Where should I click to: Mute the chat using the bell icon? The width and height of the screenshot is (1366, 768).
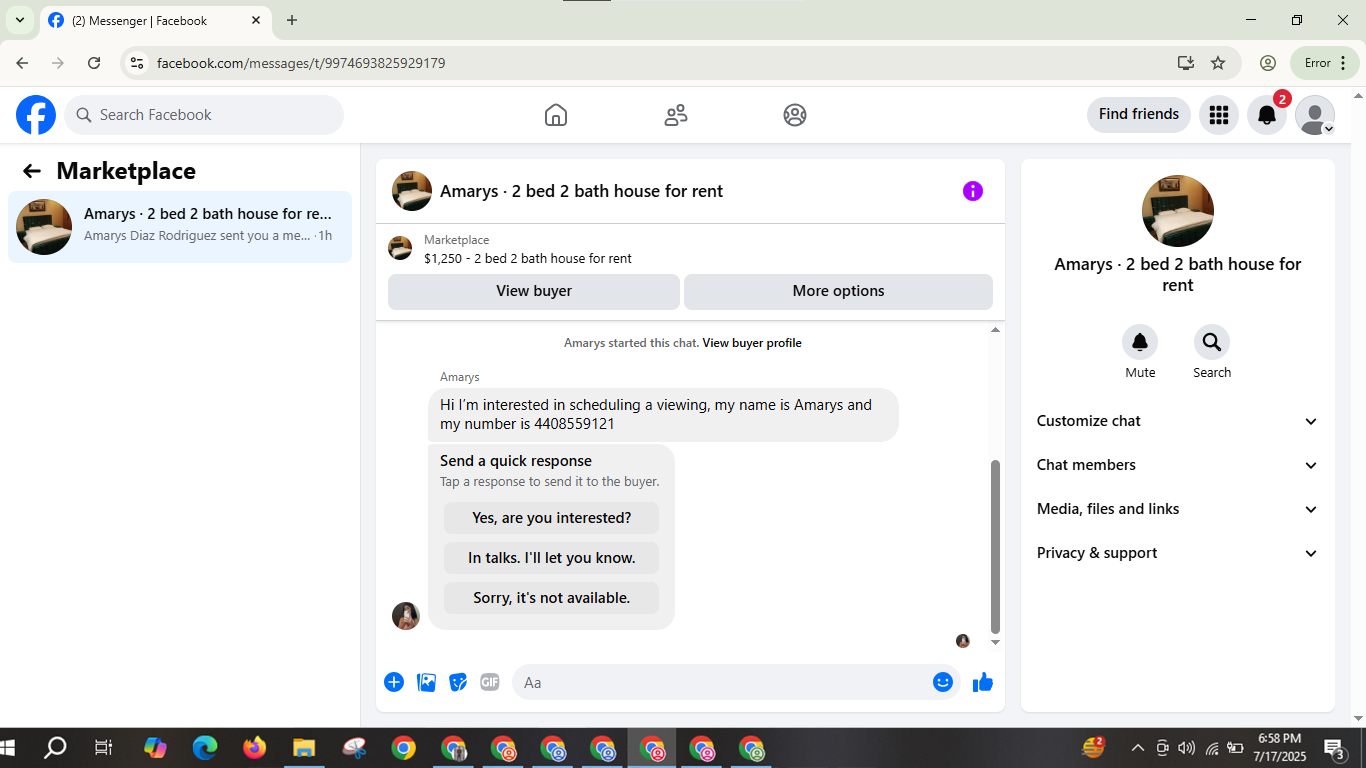coord(1140,343)
